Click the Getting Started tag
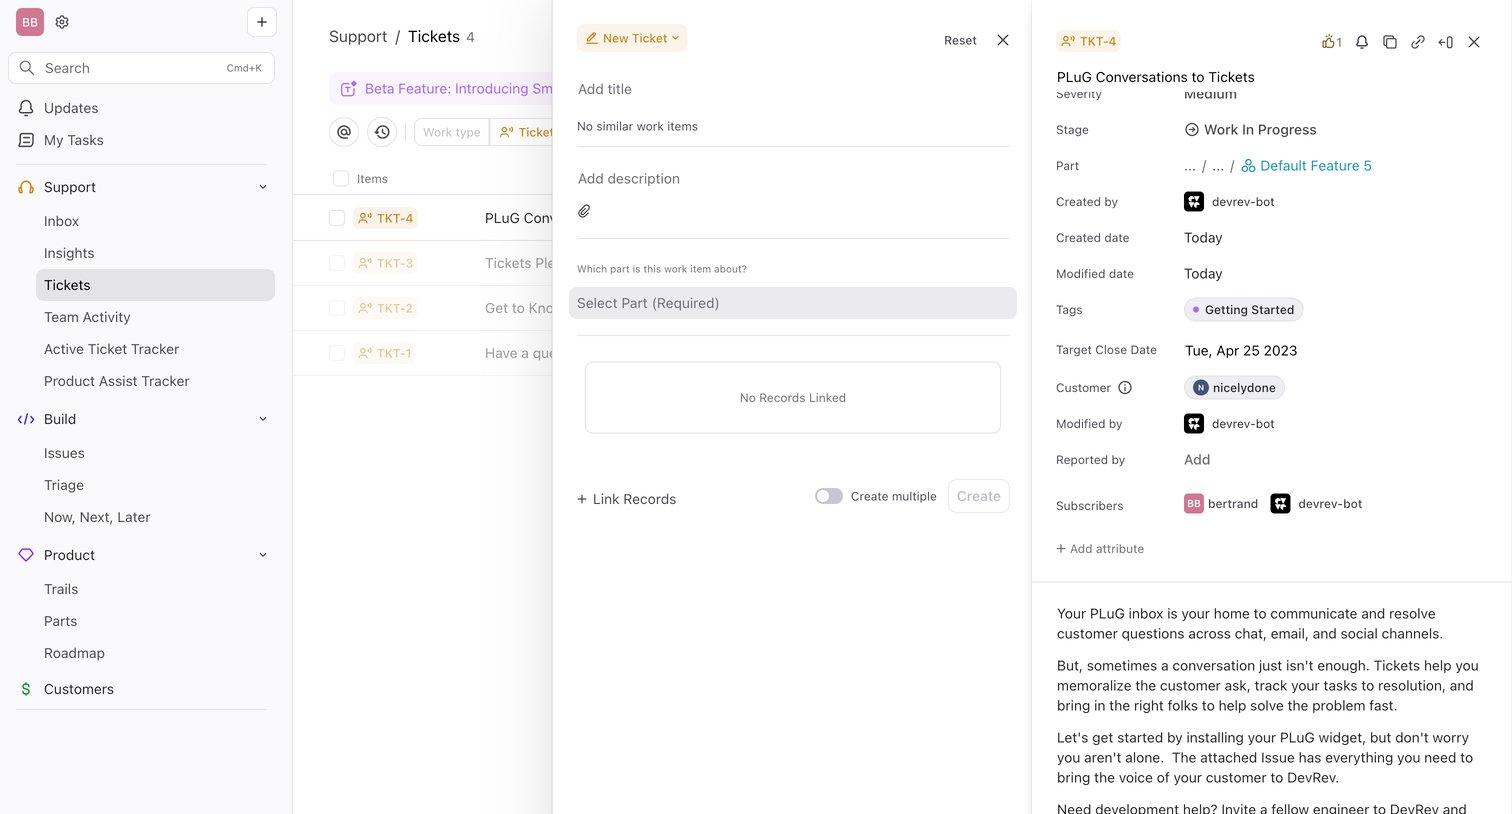Image resolution: width=1512 pixels, height=814 pixels. (1243, 310)
